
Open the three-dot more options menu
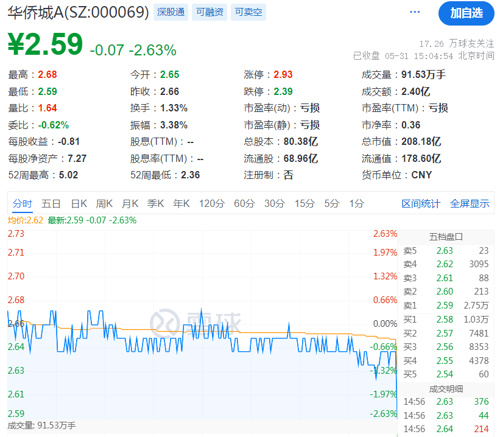(x=414, y=12)
